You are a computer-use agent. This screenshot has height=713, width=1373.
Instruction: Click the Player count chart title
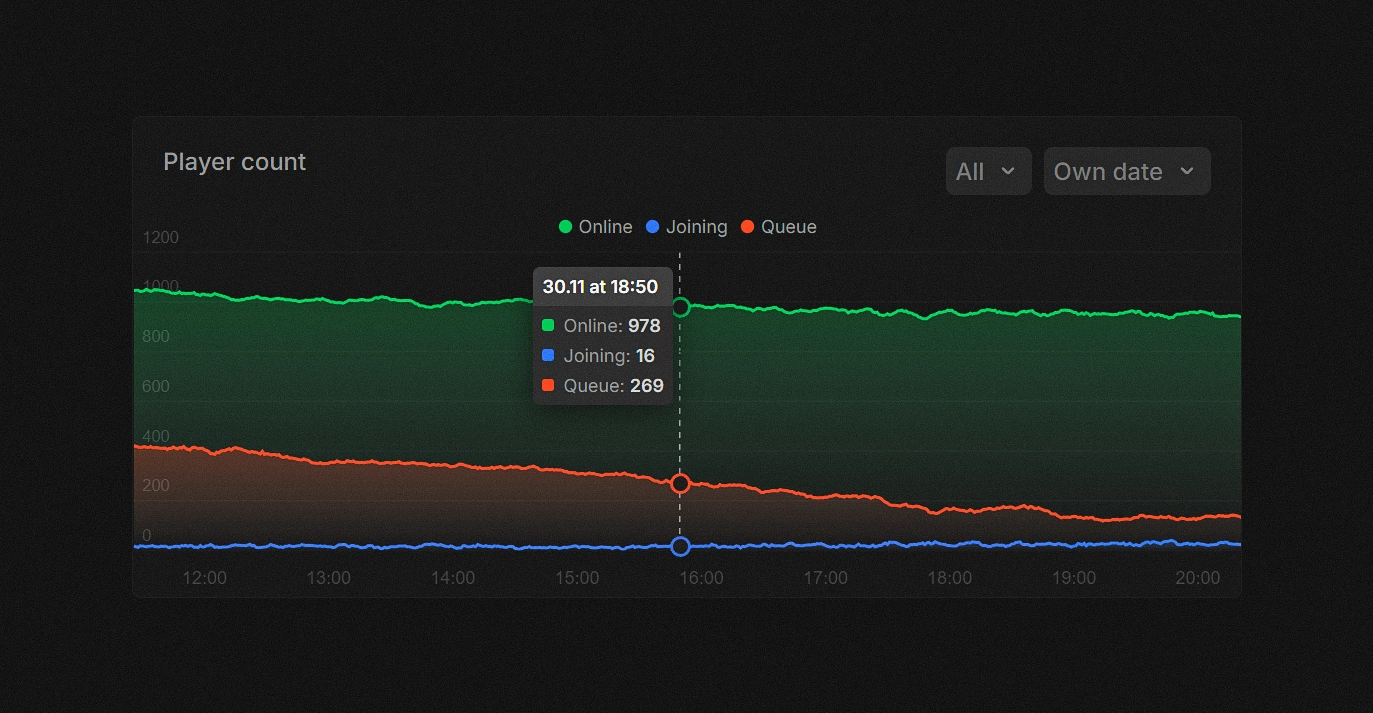(x=234, y=162)
